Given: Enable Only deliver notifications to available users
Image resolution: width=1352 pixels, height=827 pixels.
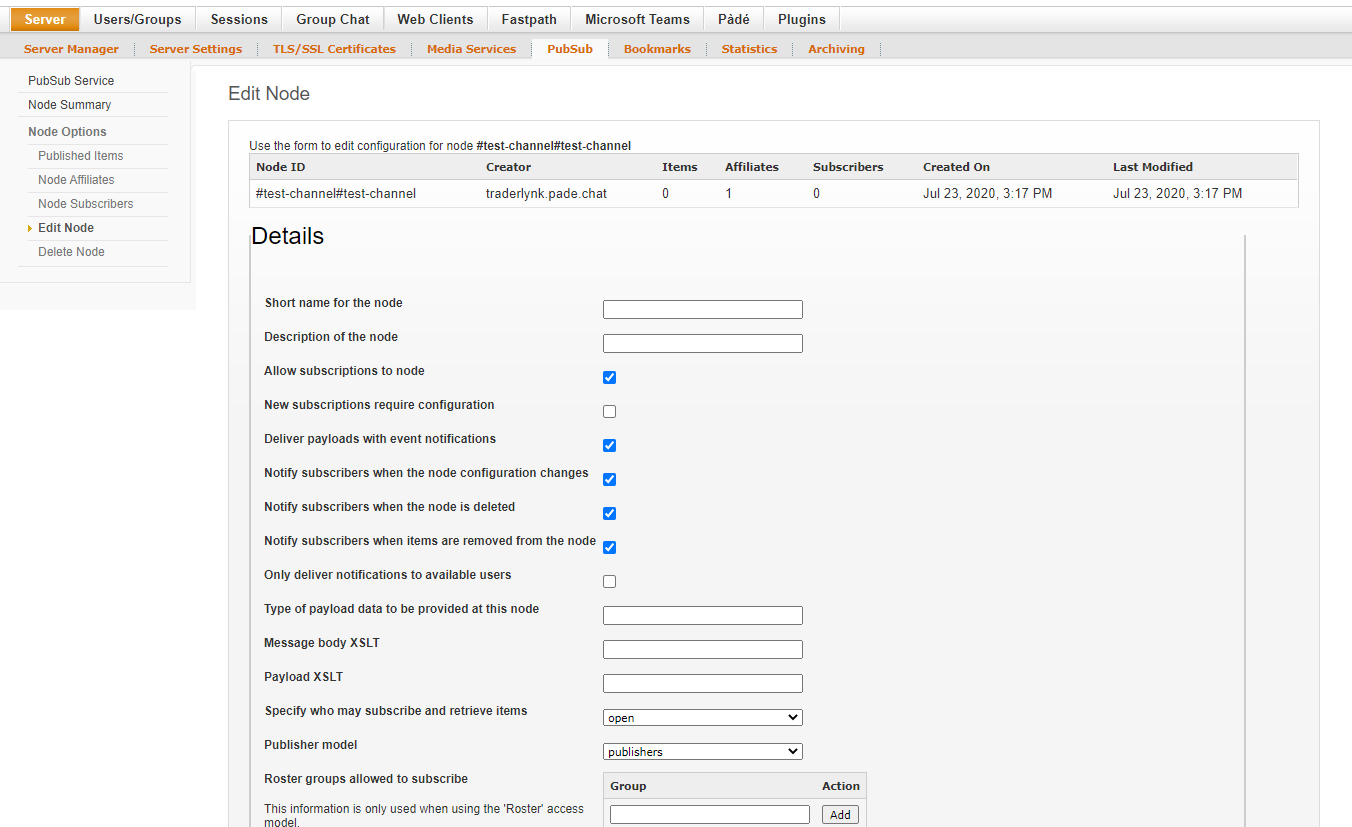Looking at the screenshot, I should (x=609, y=581).
